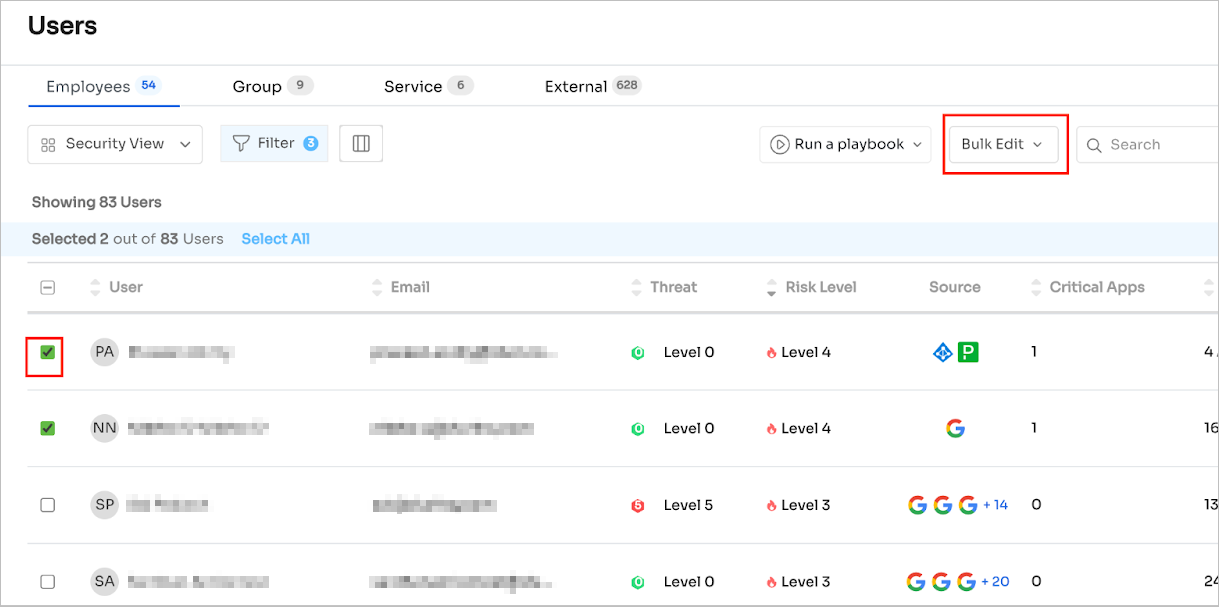Click the SP avatar icon
Image resolution: width=1219 pixels, height=607 pixels.
104,505
